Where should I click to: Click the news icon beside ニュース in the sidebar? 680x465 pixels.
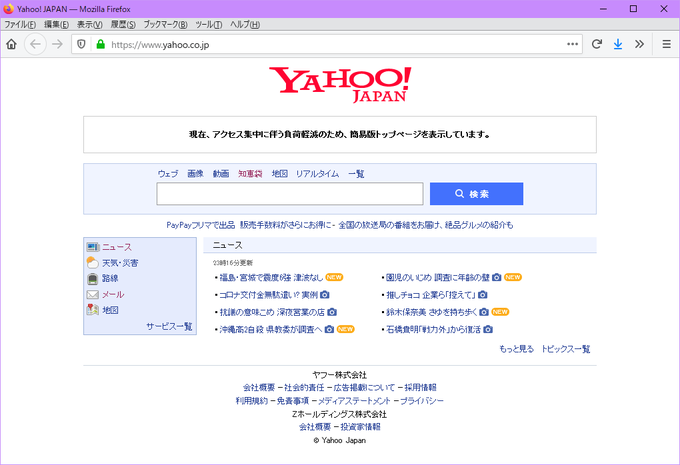[93, 247]
